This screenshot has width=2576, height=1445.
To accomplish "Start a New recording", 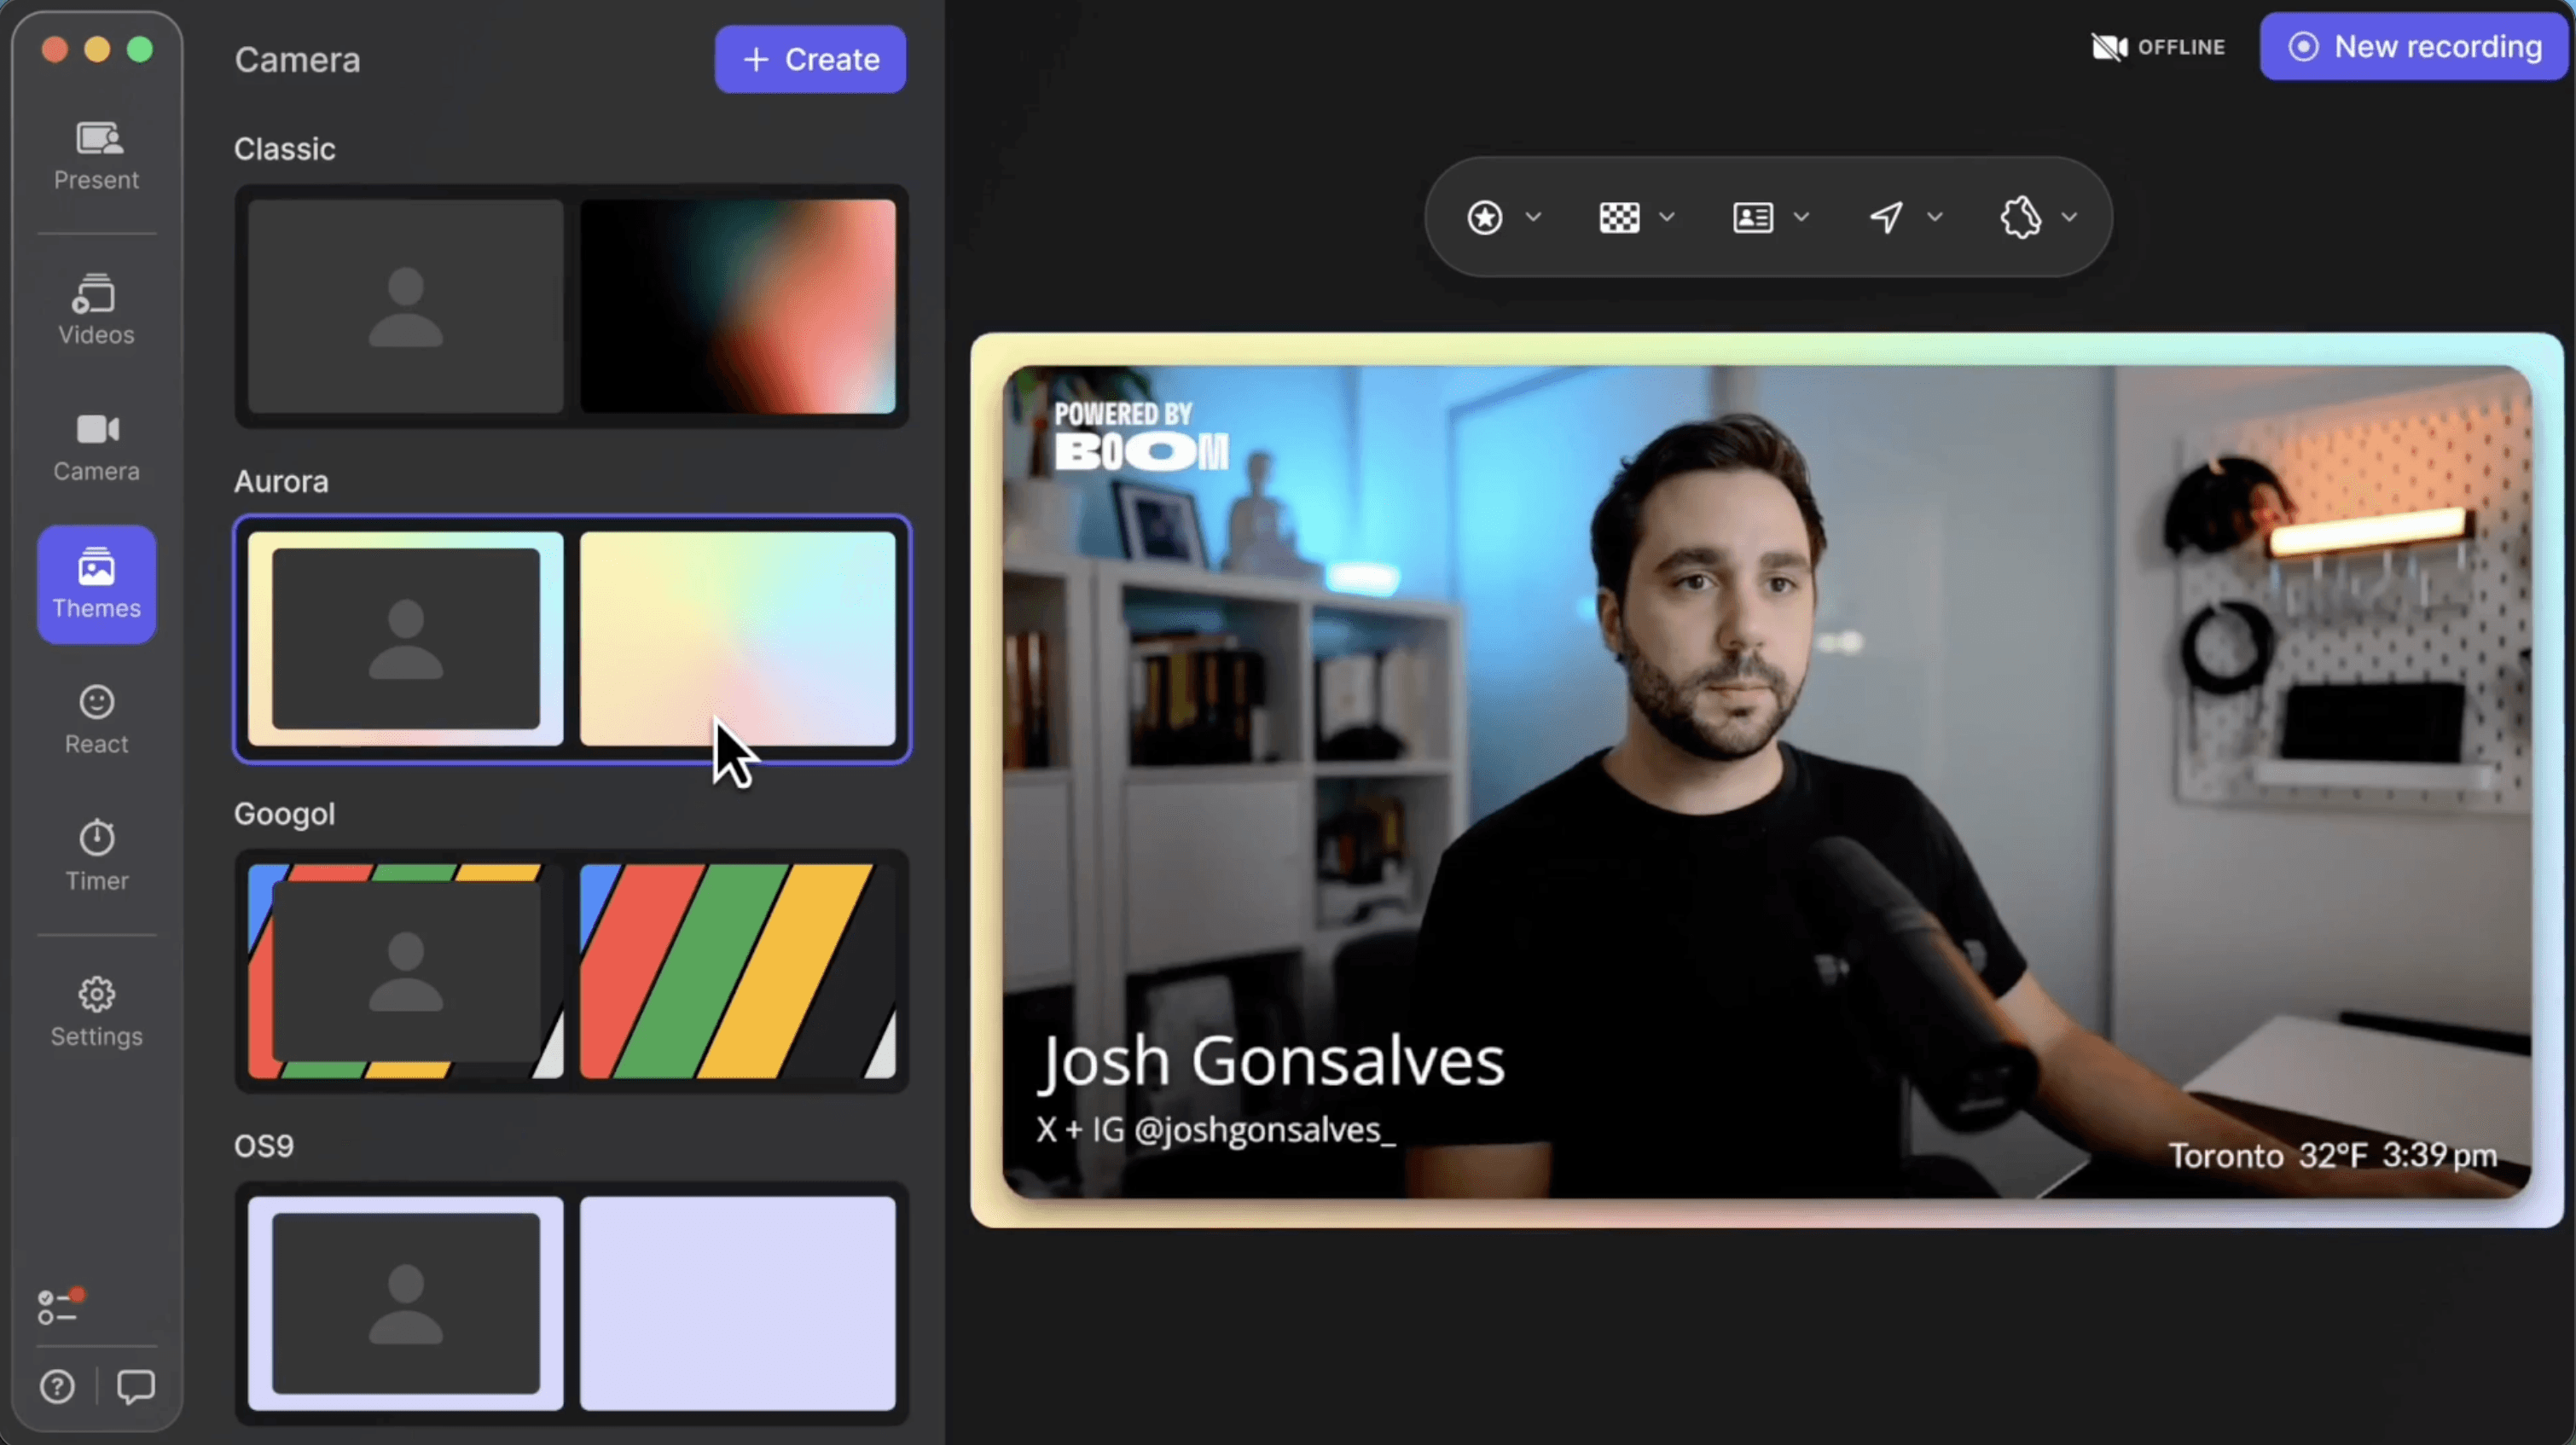I will (2413, 47).
